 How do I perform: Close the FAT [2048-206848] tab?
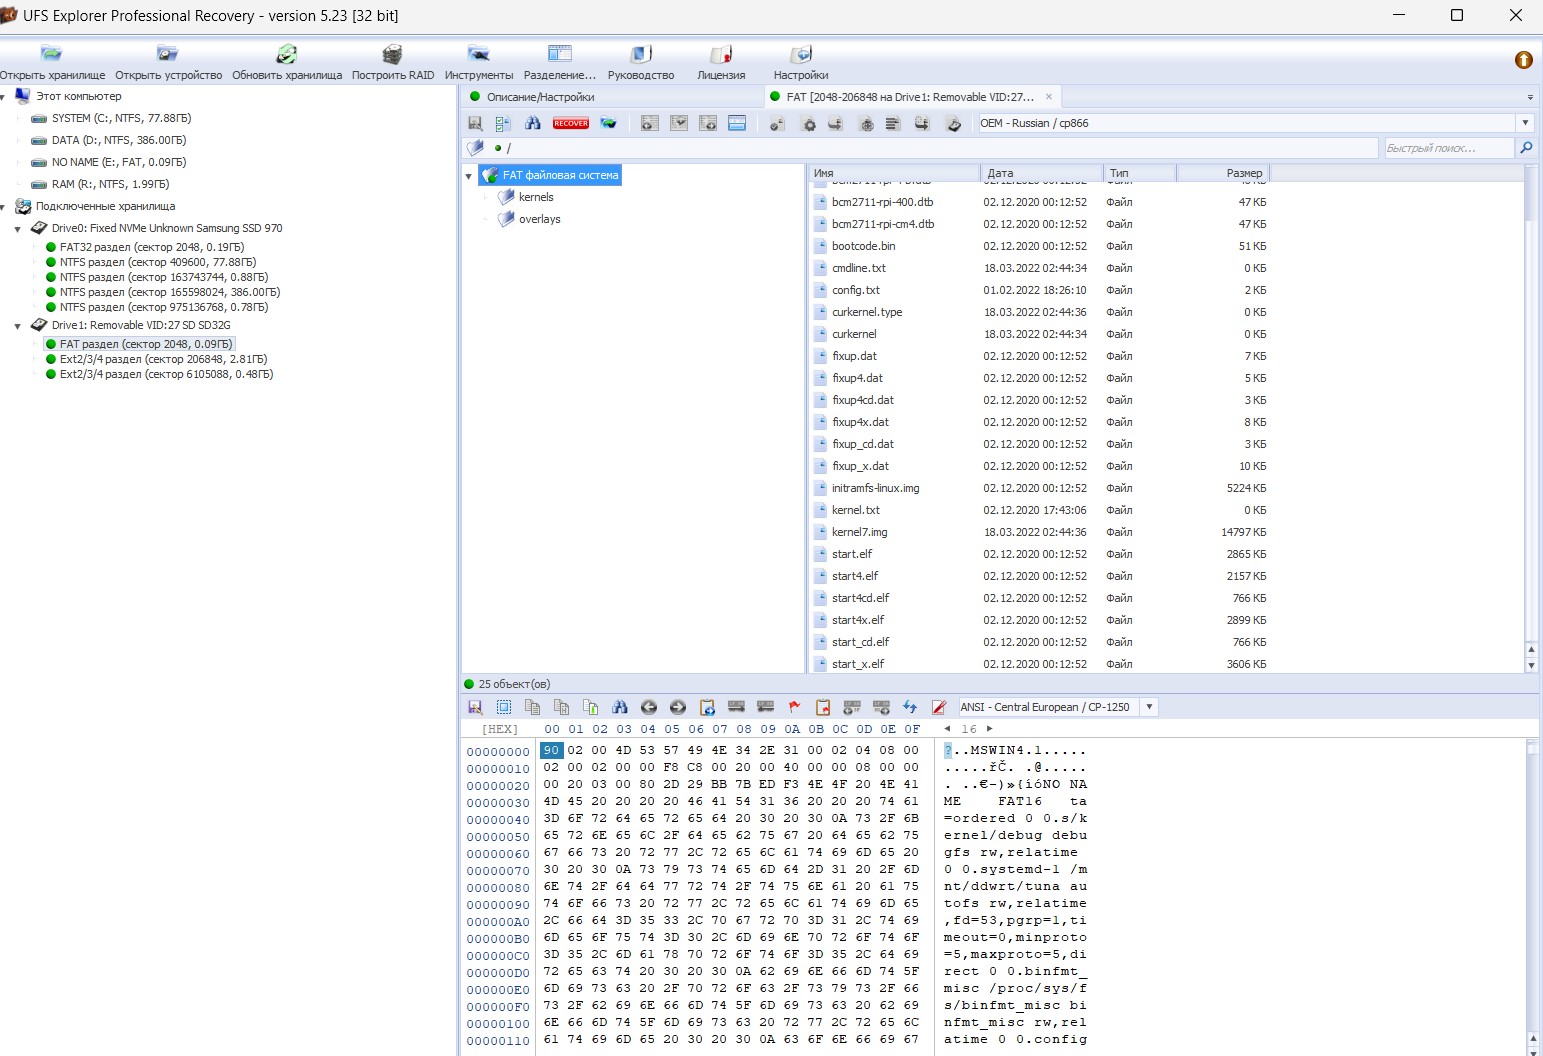point(1049,97)
